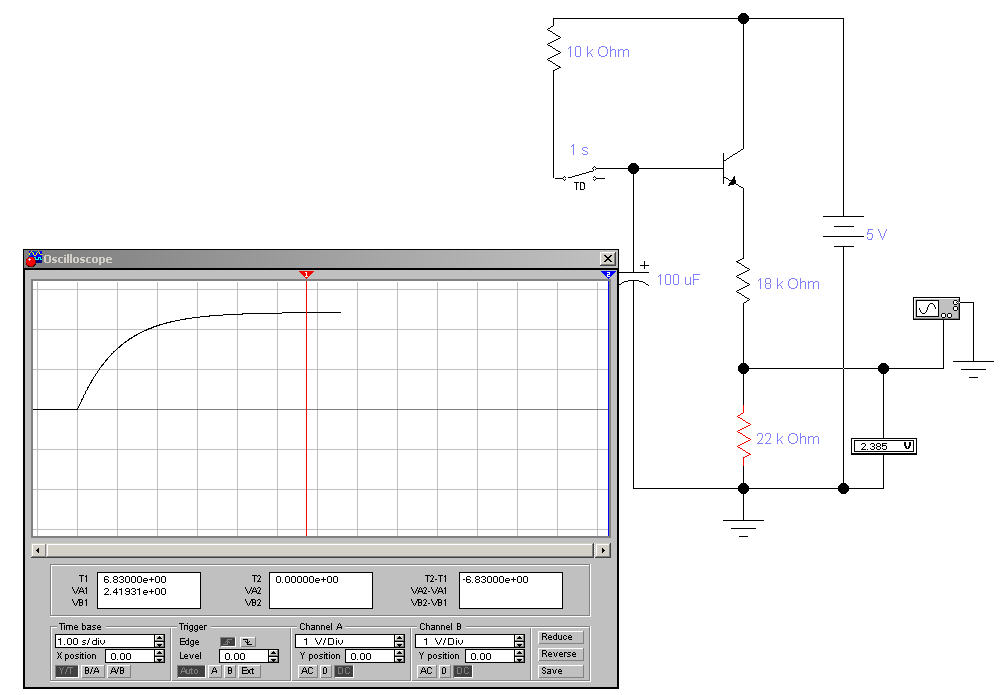The image size is (1001, 695).
Task: Click the T1 readout box
Action: pyautogui.click(x=148, y=590)
